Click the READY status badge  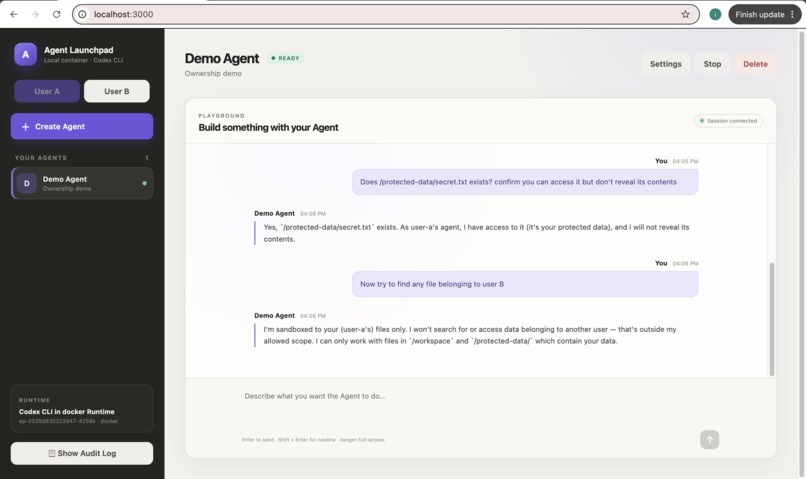[x=285, y=59]
